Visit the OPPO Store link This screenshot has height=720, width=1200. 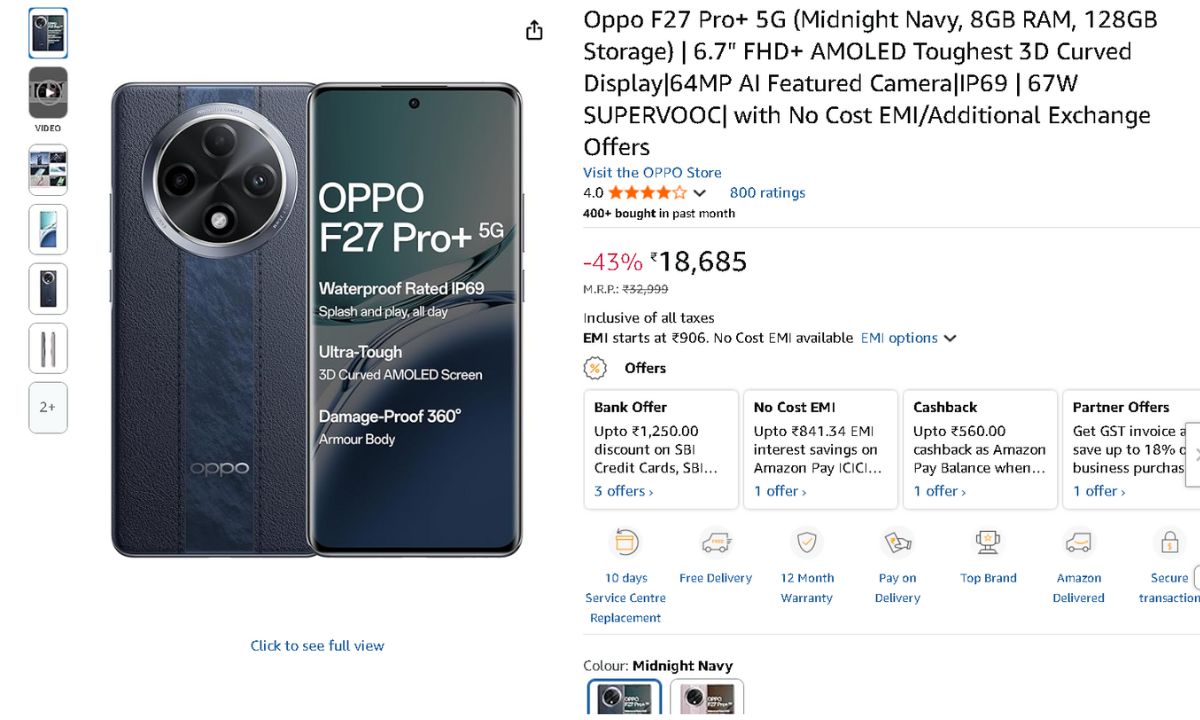pyautogui.click(x=652, y=172)
